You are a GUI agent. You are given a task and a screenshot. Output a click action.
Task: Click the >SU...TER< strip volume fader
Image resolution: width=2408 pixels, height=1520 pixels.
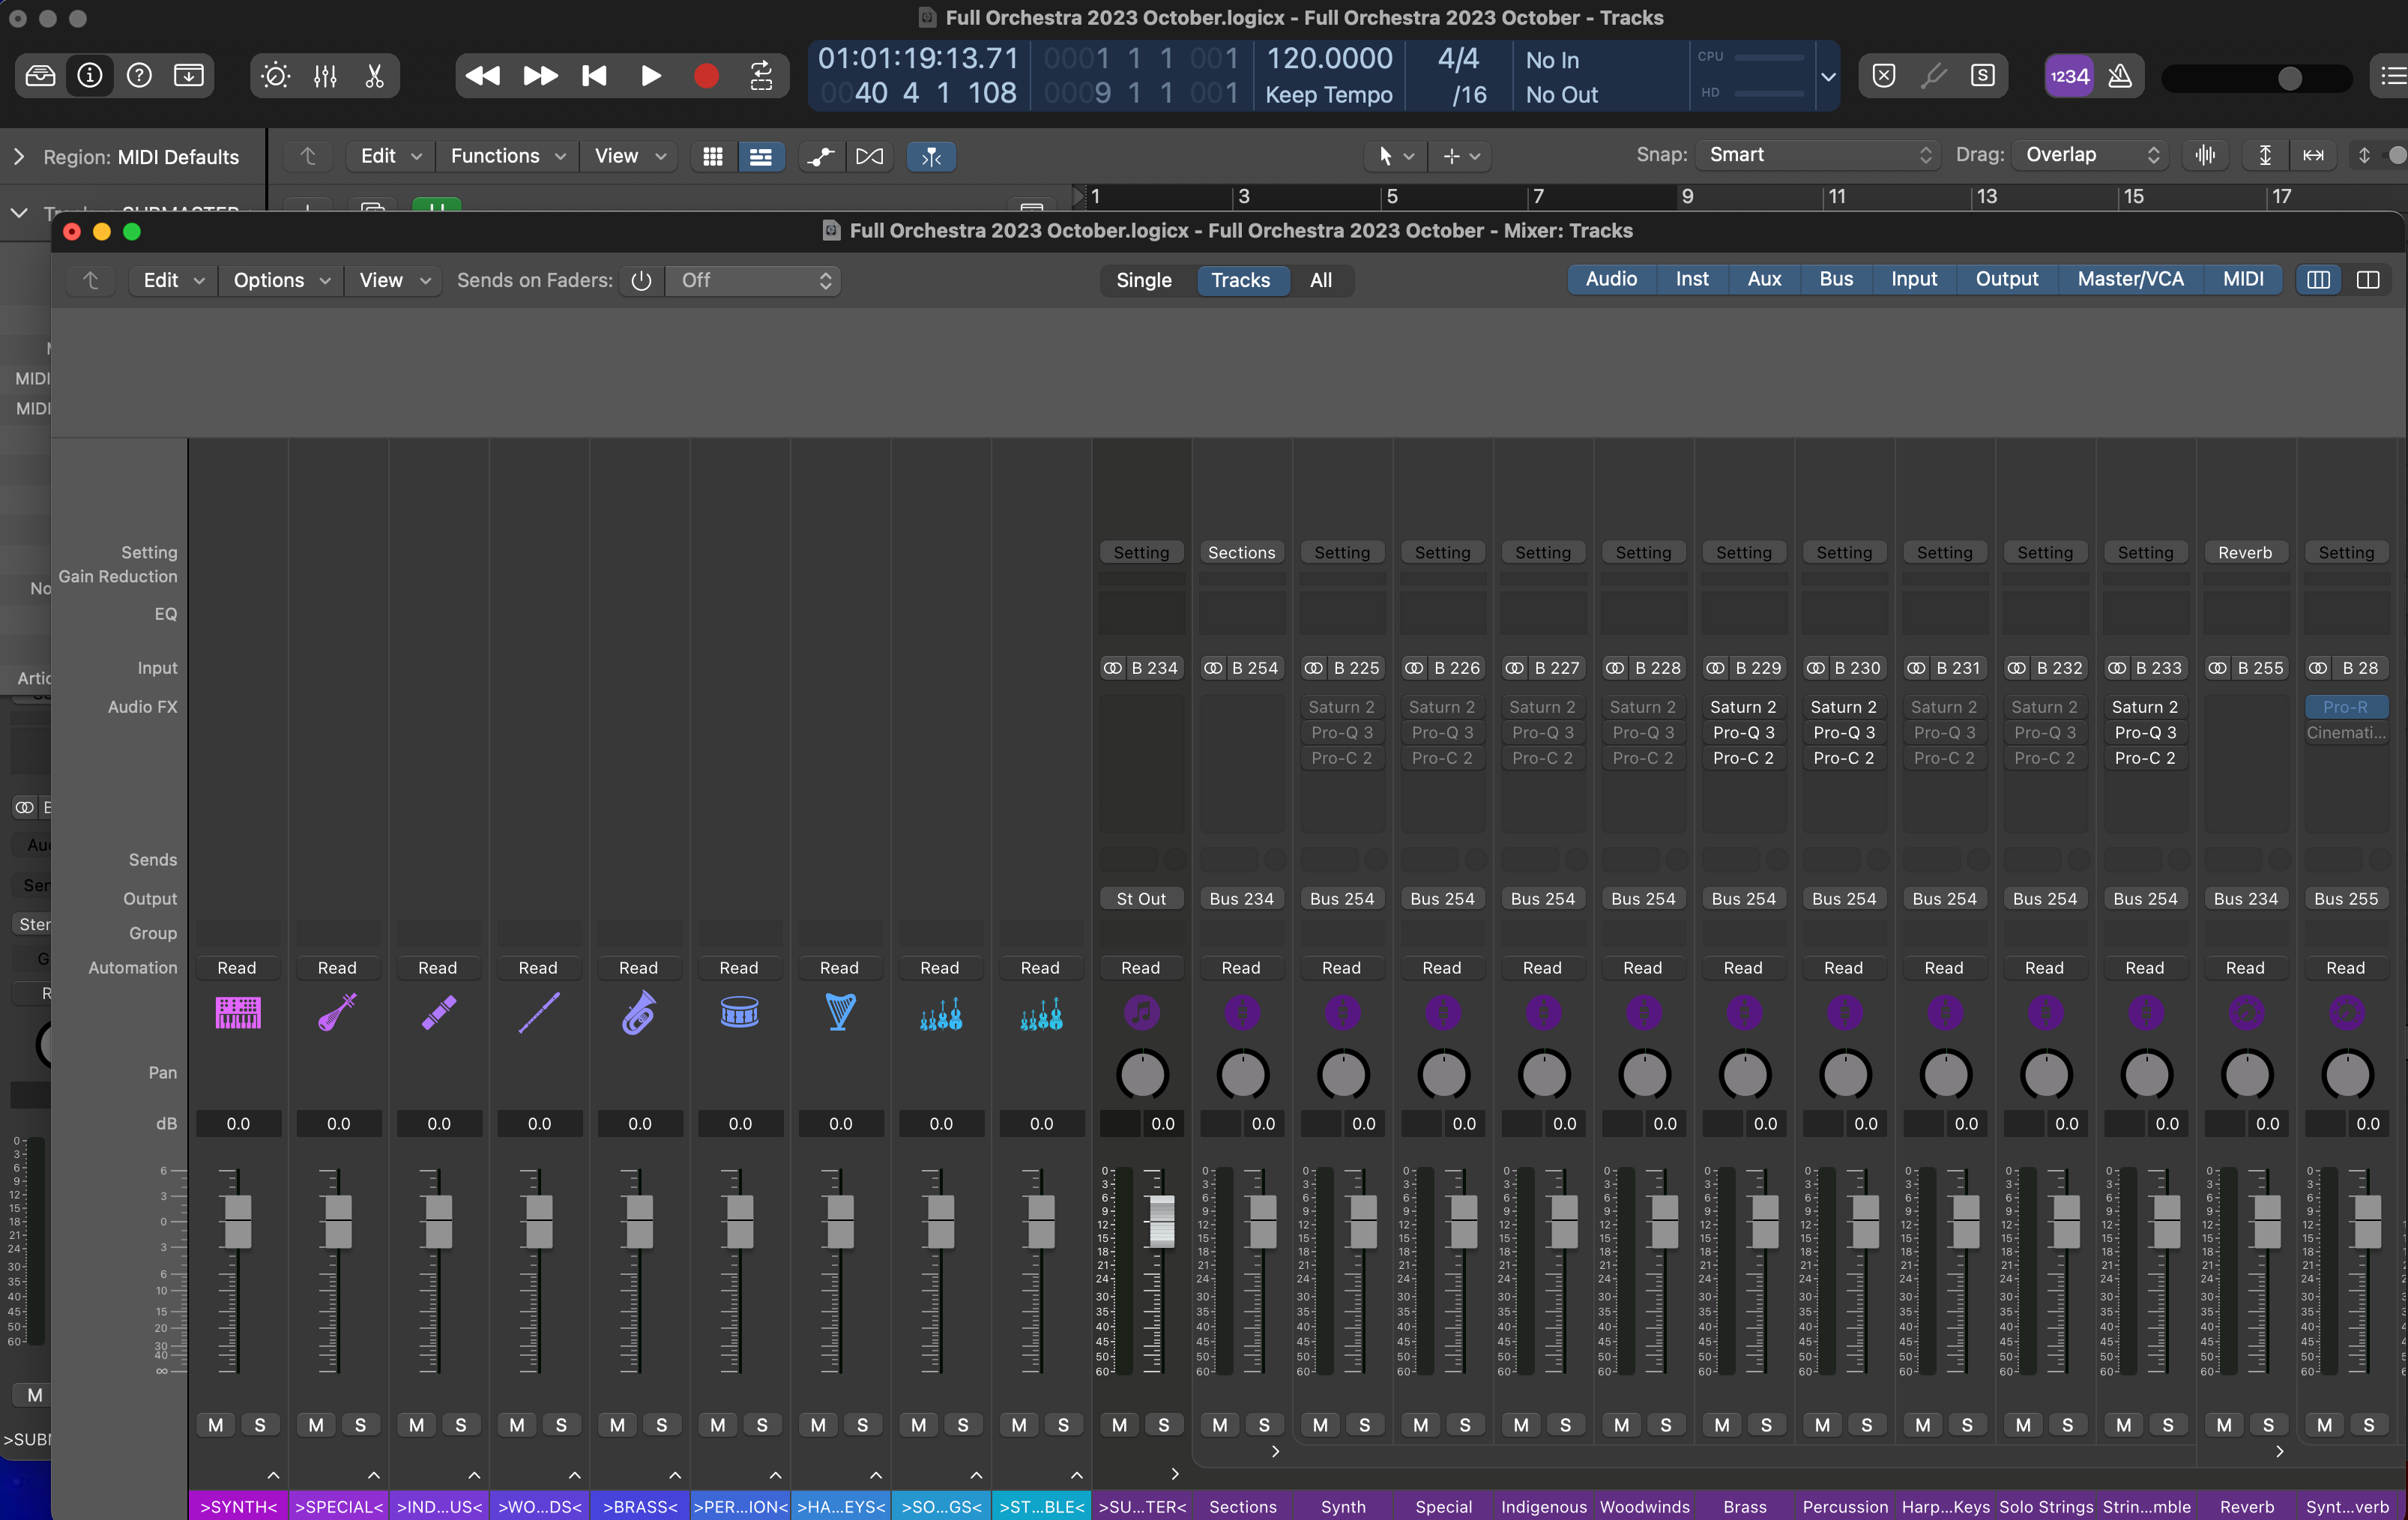click(1161, 1220)
